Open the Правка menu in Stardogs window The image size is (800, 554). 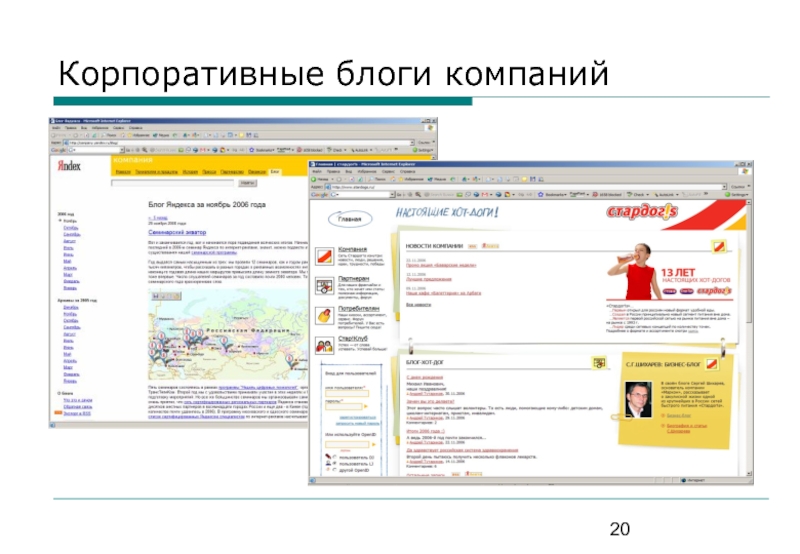(x=334, y=172)
